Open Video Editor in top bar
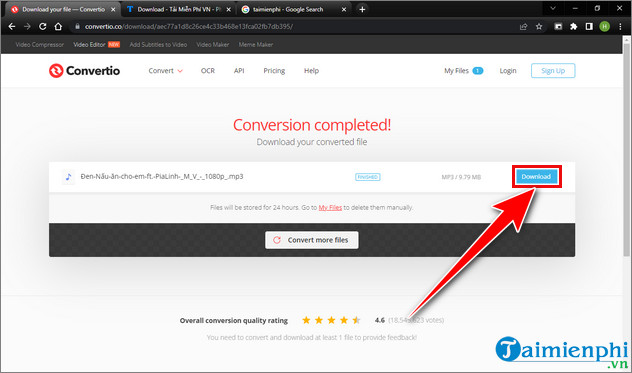The width and height of the screenshot is (632, 373). 96,44
